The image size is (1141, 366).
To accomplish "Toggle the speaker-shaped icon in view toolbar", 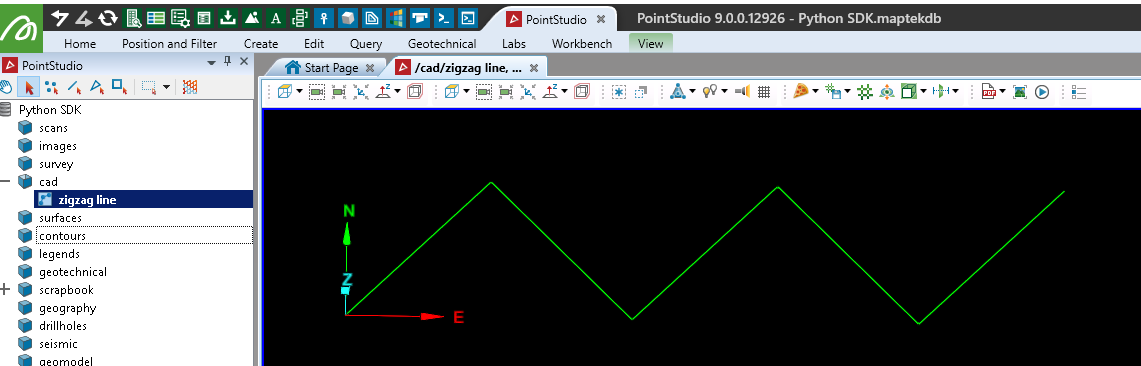I will [742, 92].
